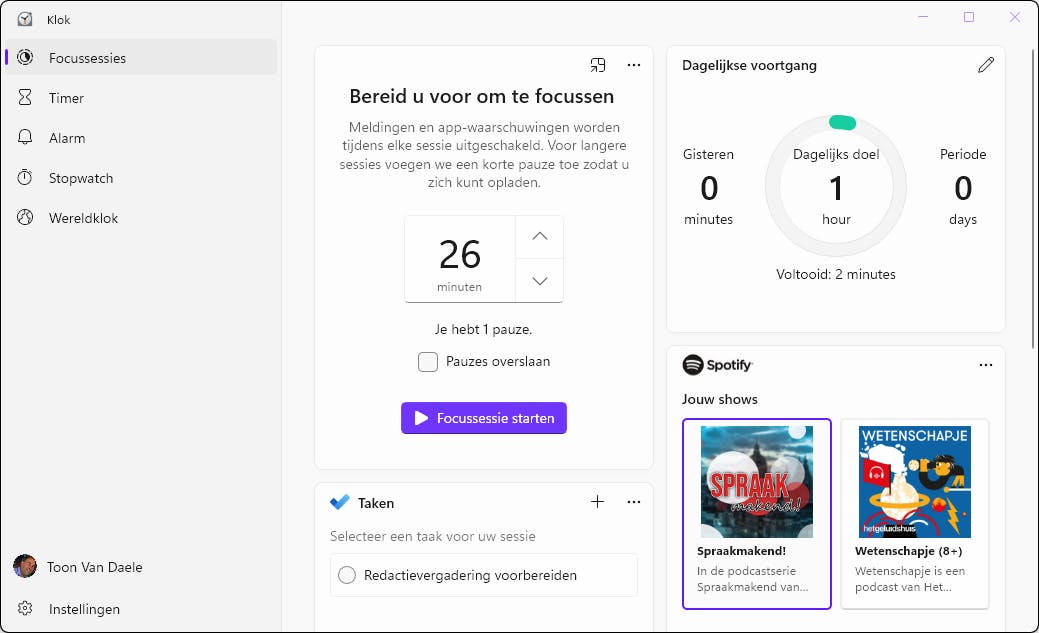Open the Alarm page
Viewport: 1039px width, 633px height.
point(140,138)
